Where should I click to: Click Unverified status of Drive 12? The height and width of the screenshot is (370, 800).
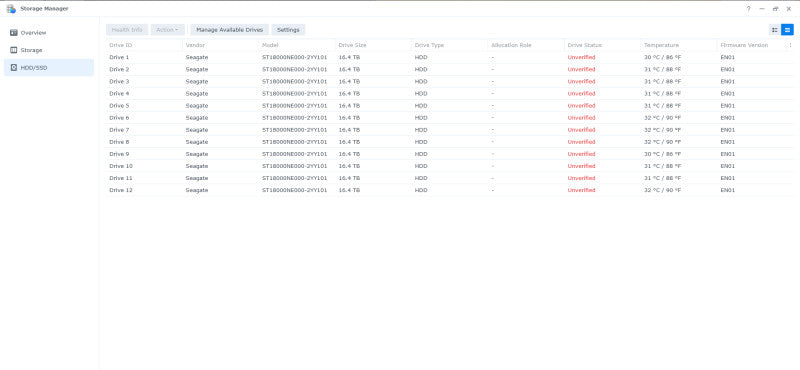pyautogui.click(x=581, y=190)
